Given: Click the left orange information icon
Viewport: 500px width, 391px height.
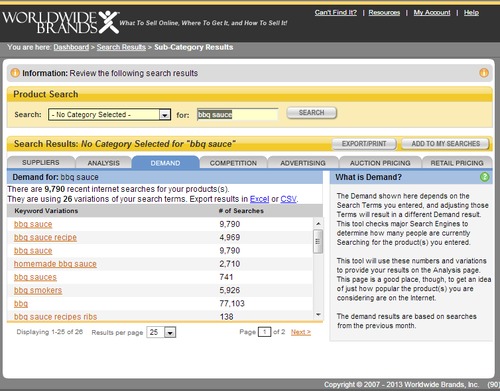Looking at the screenshot, I should pos(15,73).
